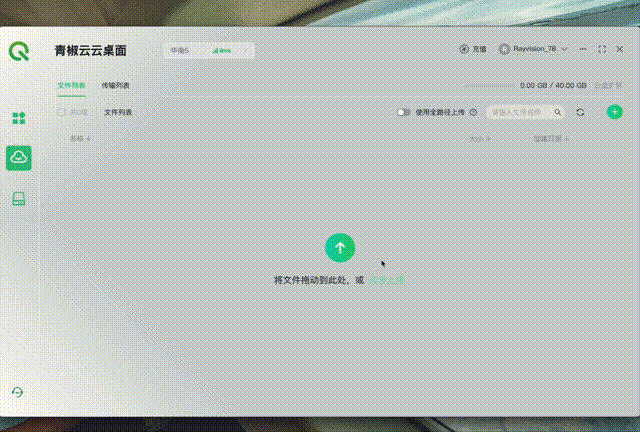
Task: Click the 点击上传 link
Action: click(x=387, y=280)
